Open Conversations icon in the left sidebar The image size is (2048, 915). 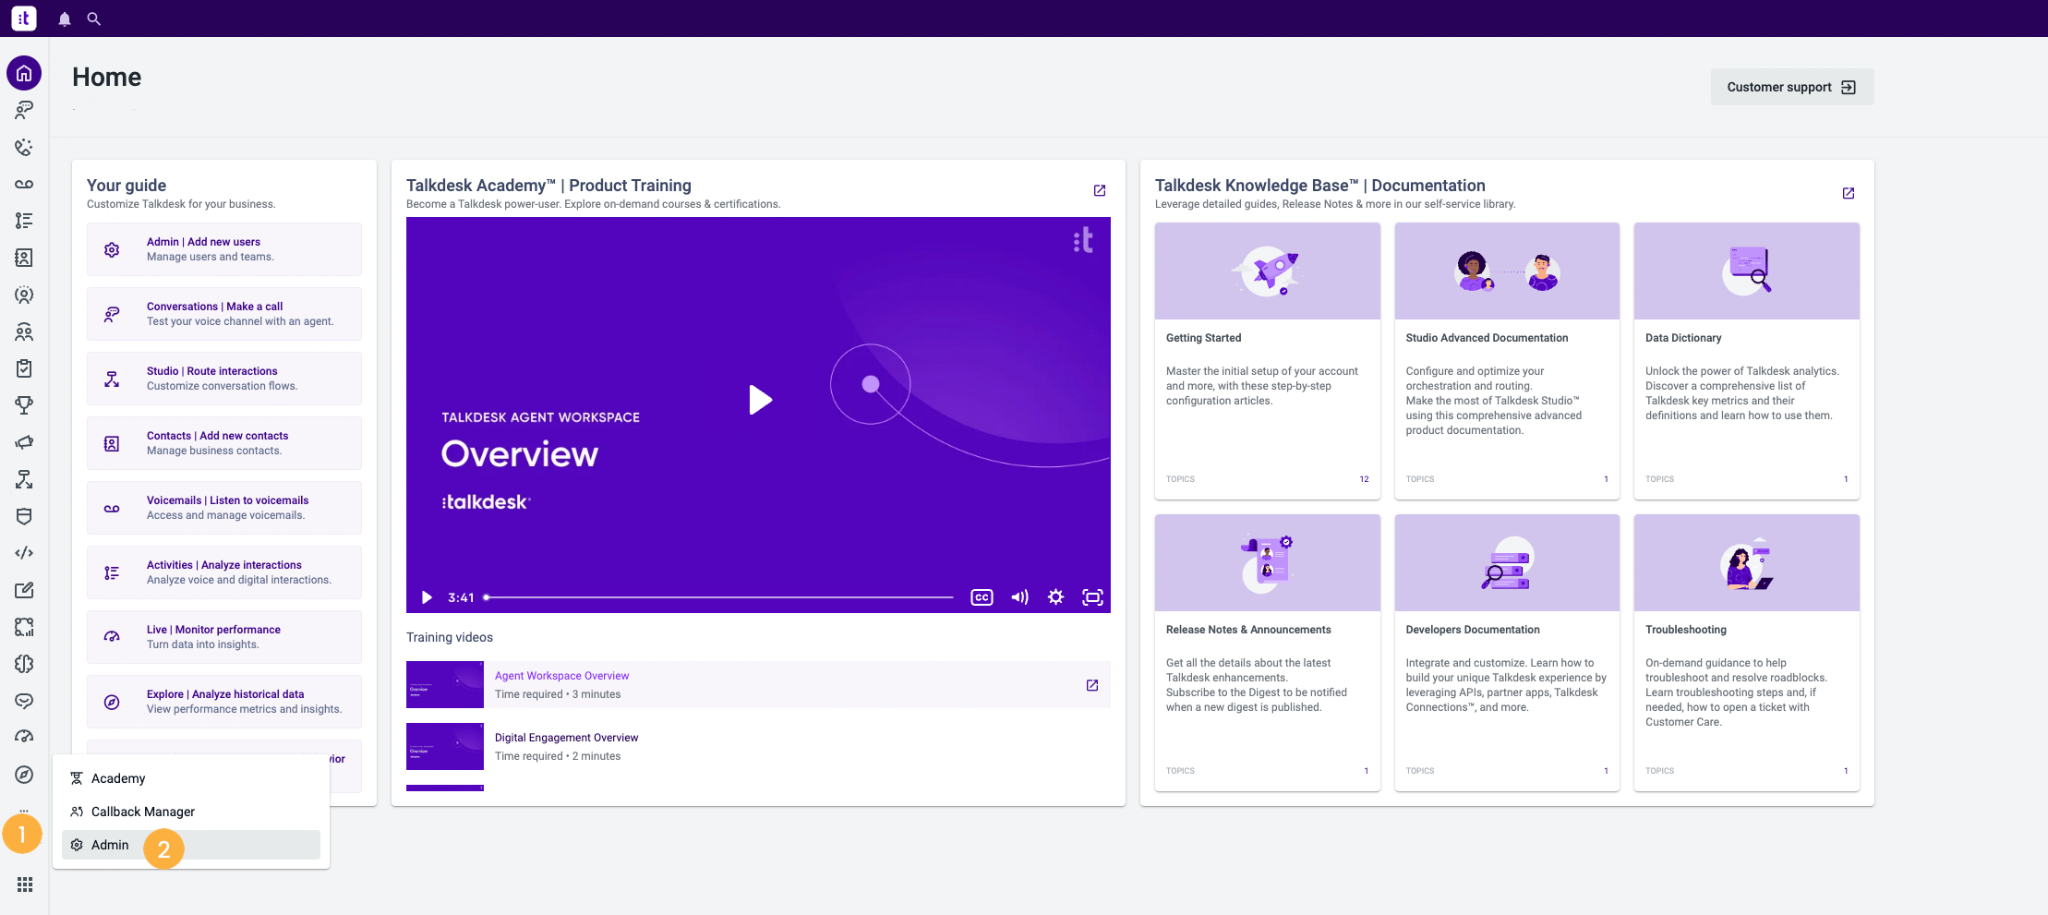(x=24, y=110)
